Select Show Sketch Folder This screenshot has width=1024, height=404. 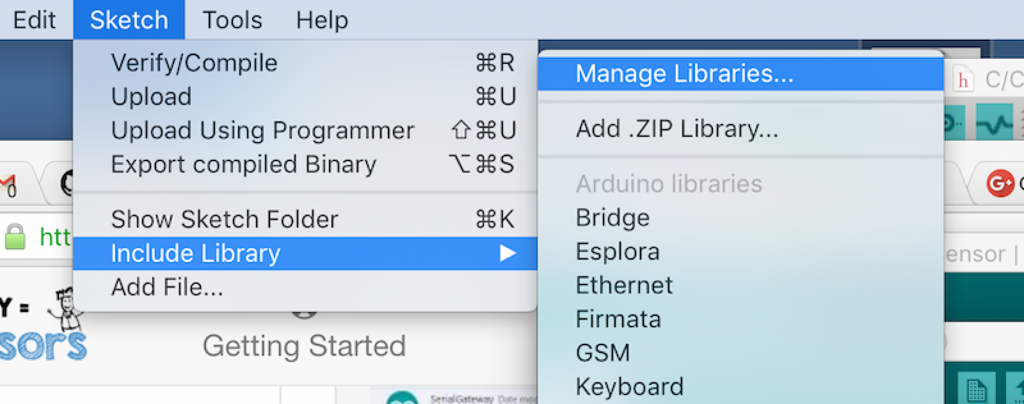(x=224, y=219)
